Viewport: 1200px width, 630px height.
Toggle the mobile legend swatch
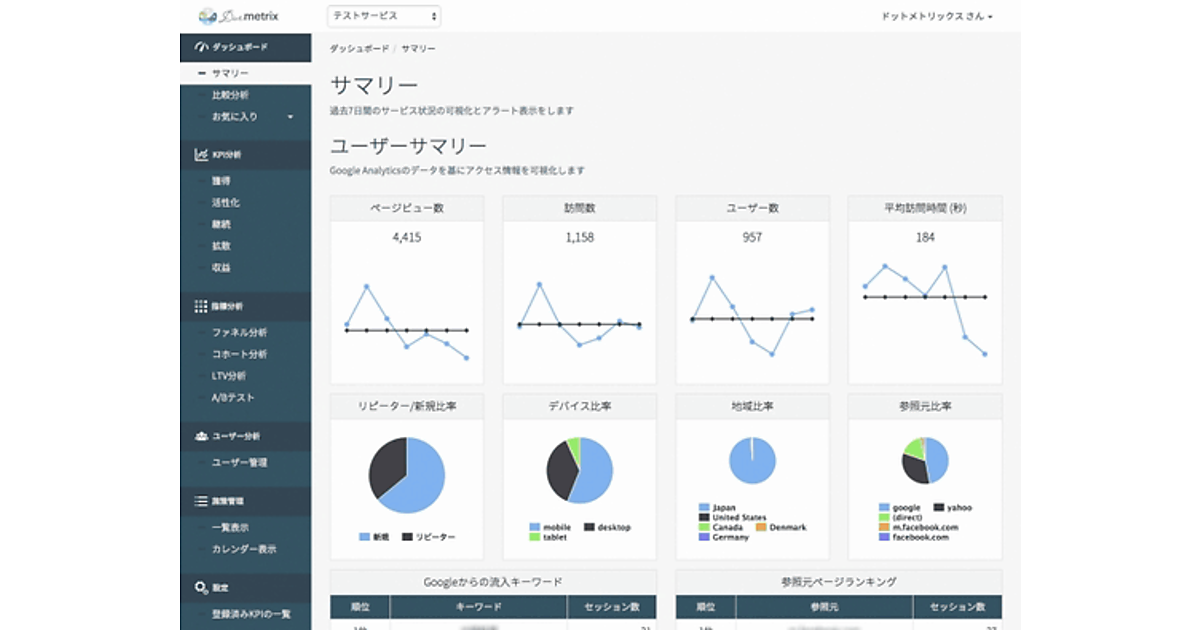535,527
